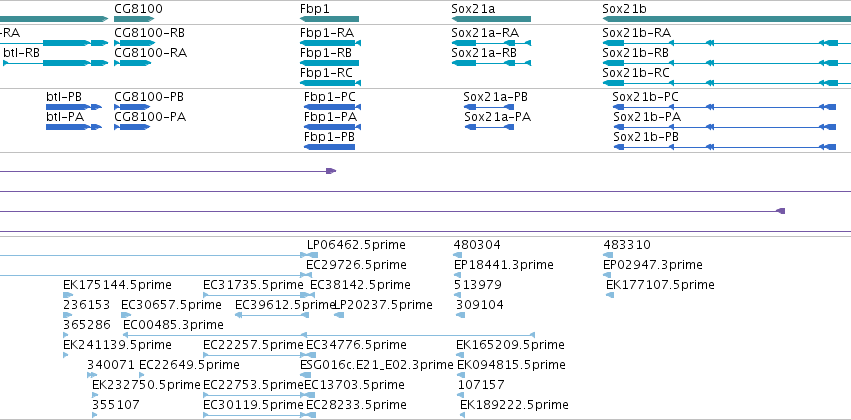Image resolution: width=851 pixels, height=420 pixels.
Task: Select EST EC31735.5prime
Action: click(x=253, y=285)
